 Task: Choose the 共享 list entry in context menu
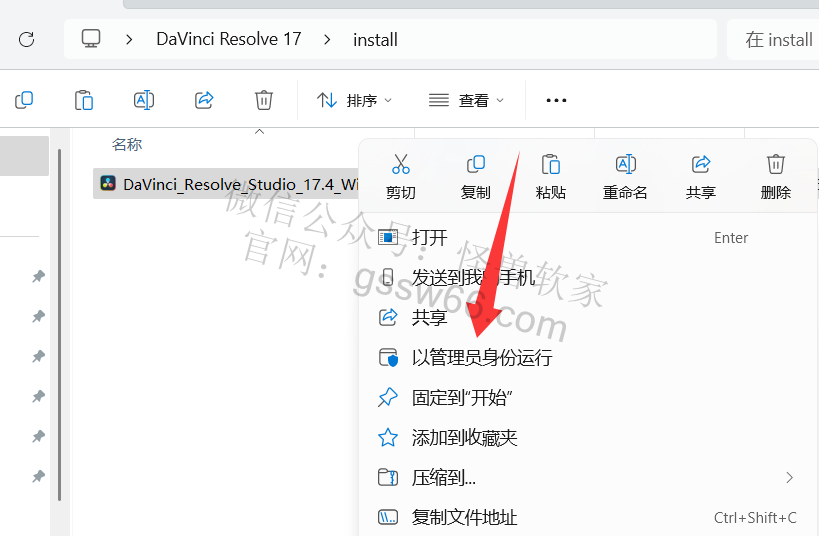(588, 317)
